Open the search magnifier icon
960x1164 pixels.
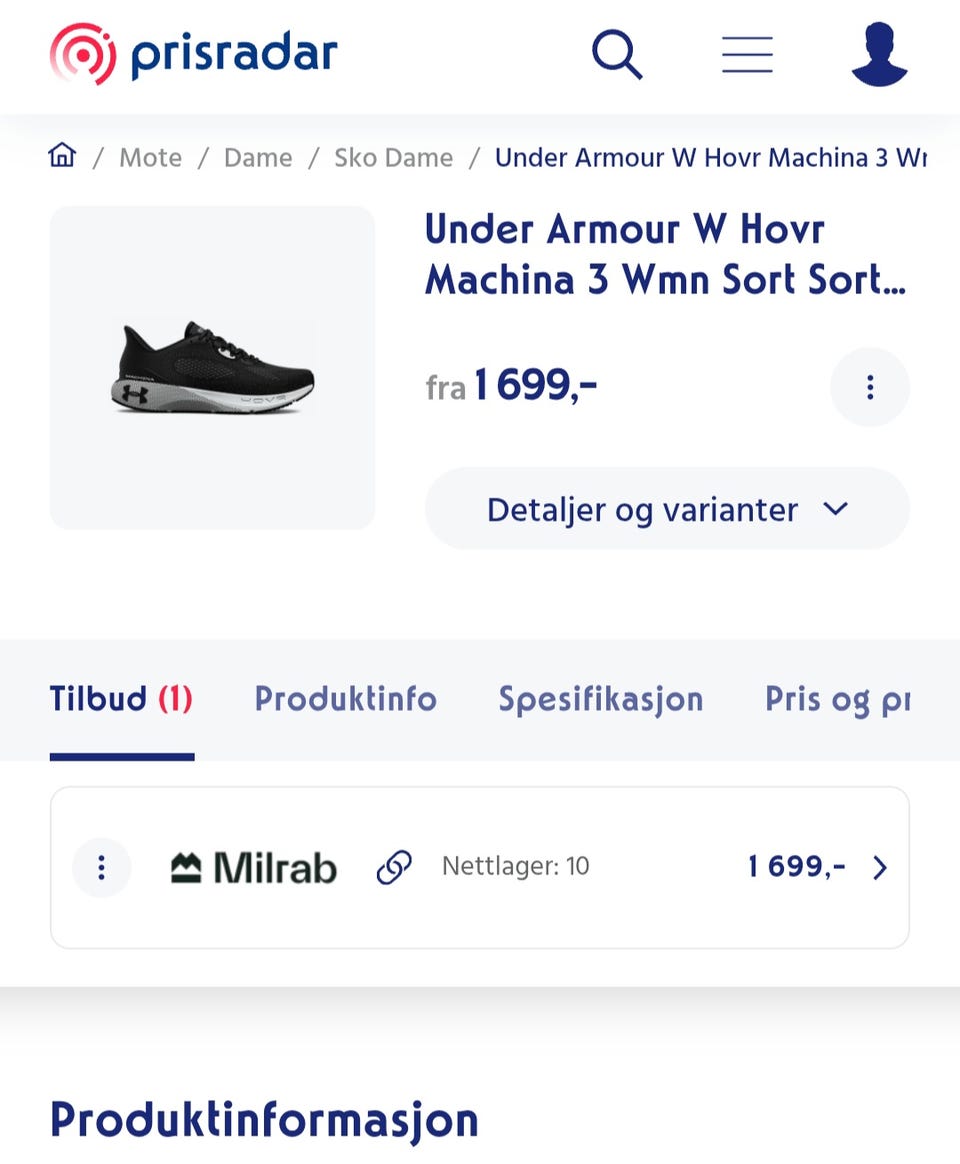(x=616, y=54)
